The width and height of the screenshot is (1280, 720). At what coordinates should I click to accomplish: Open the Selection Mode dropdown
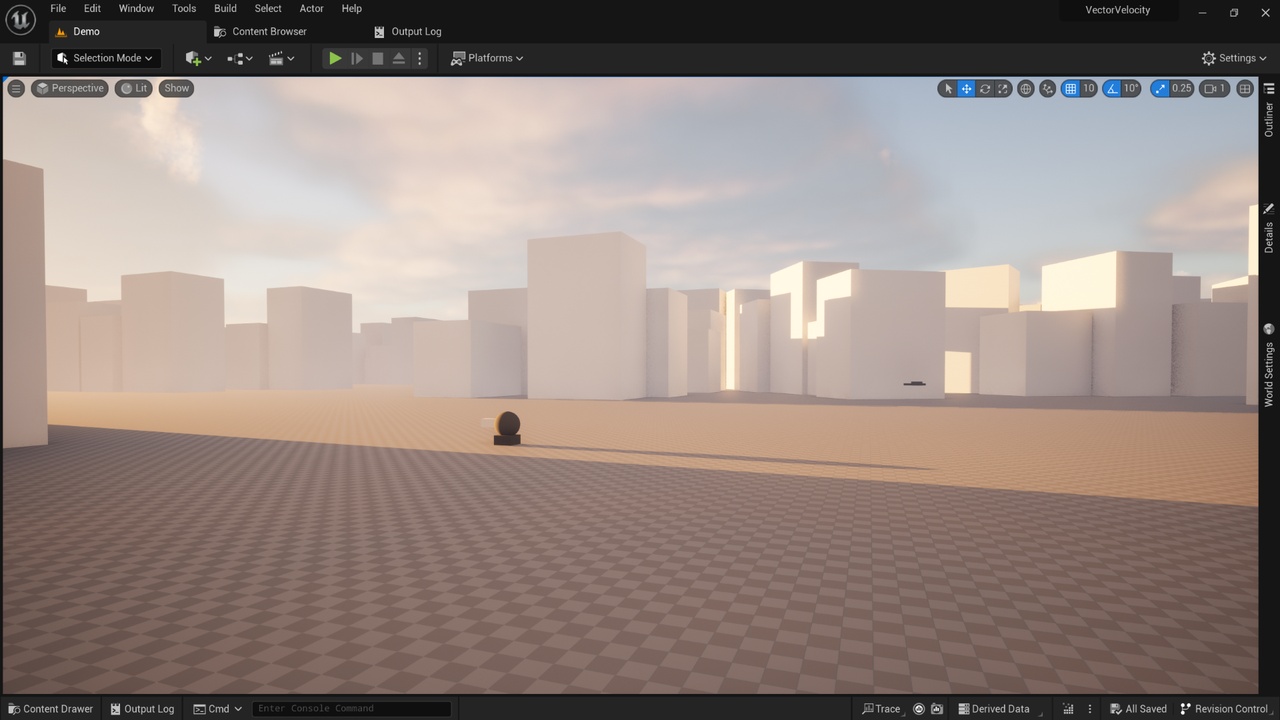tap(106, 58)
